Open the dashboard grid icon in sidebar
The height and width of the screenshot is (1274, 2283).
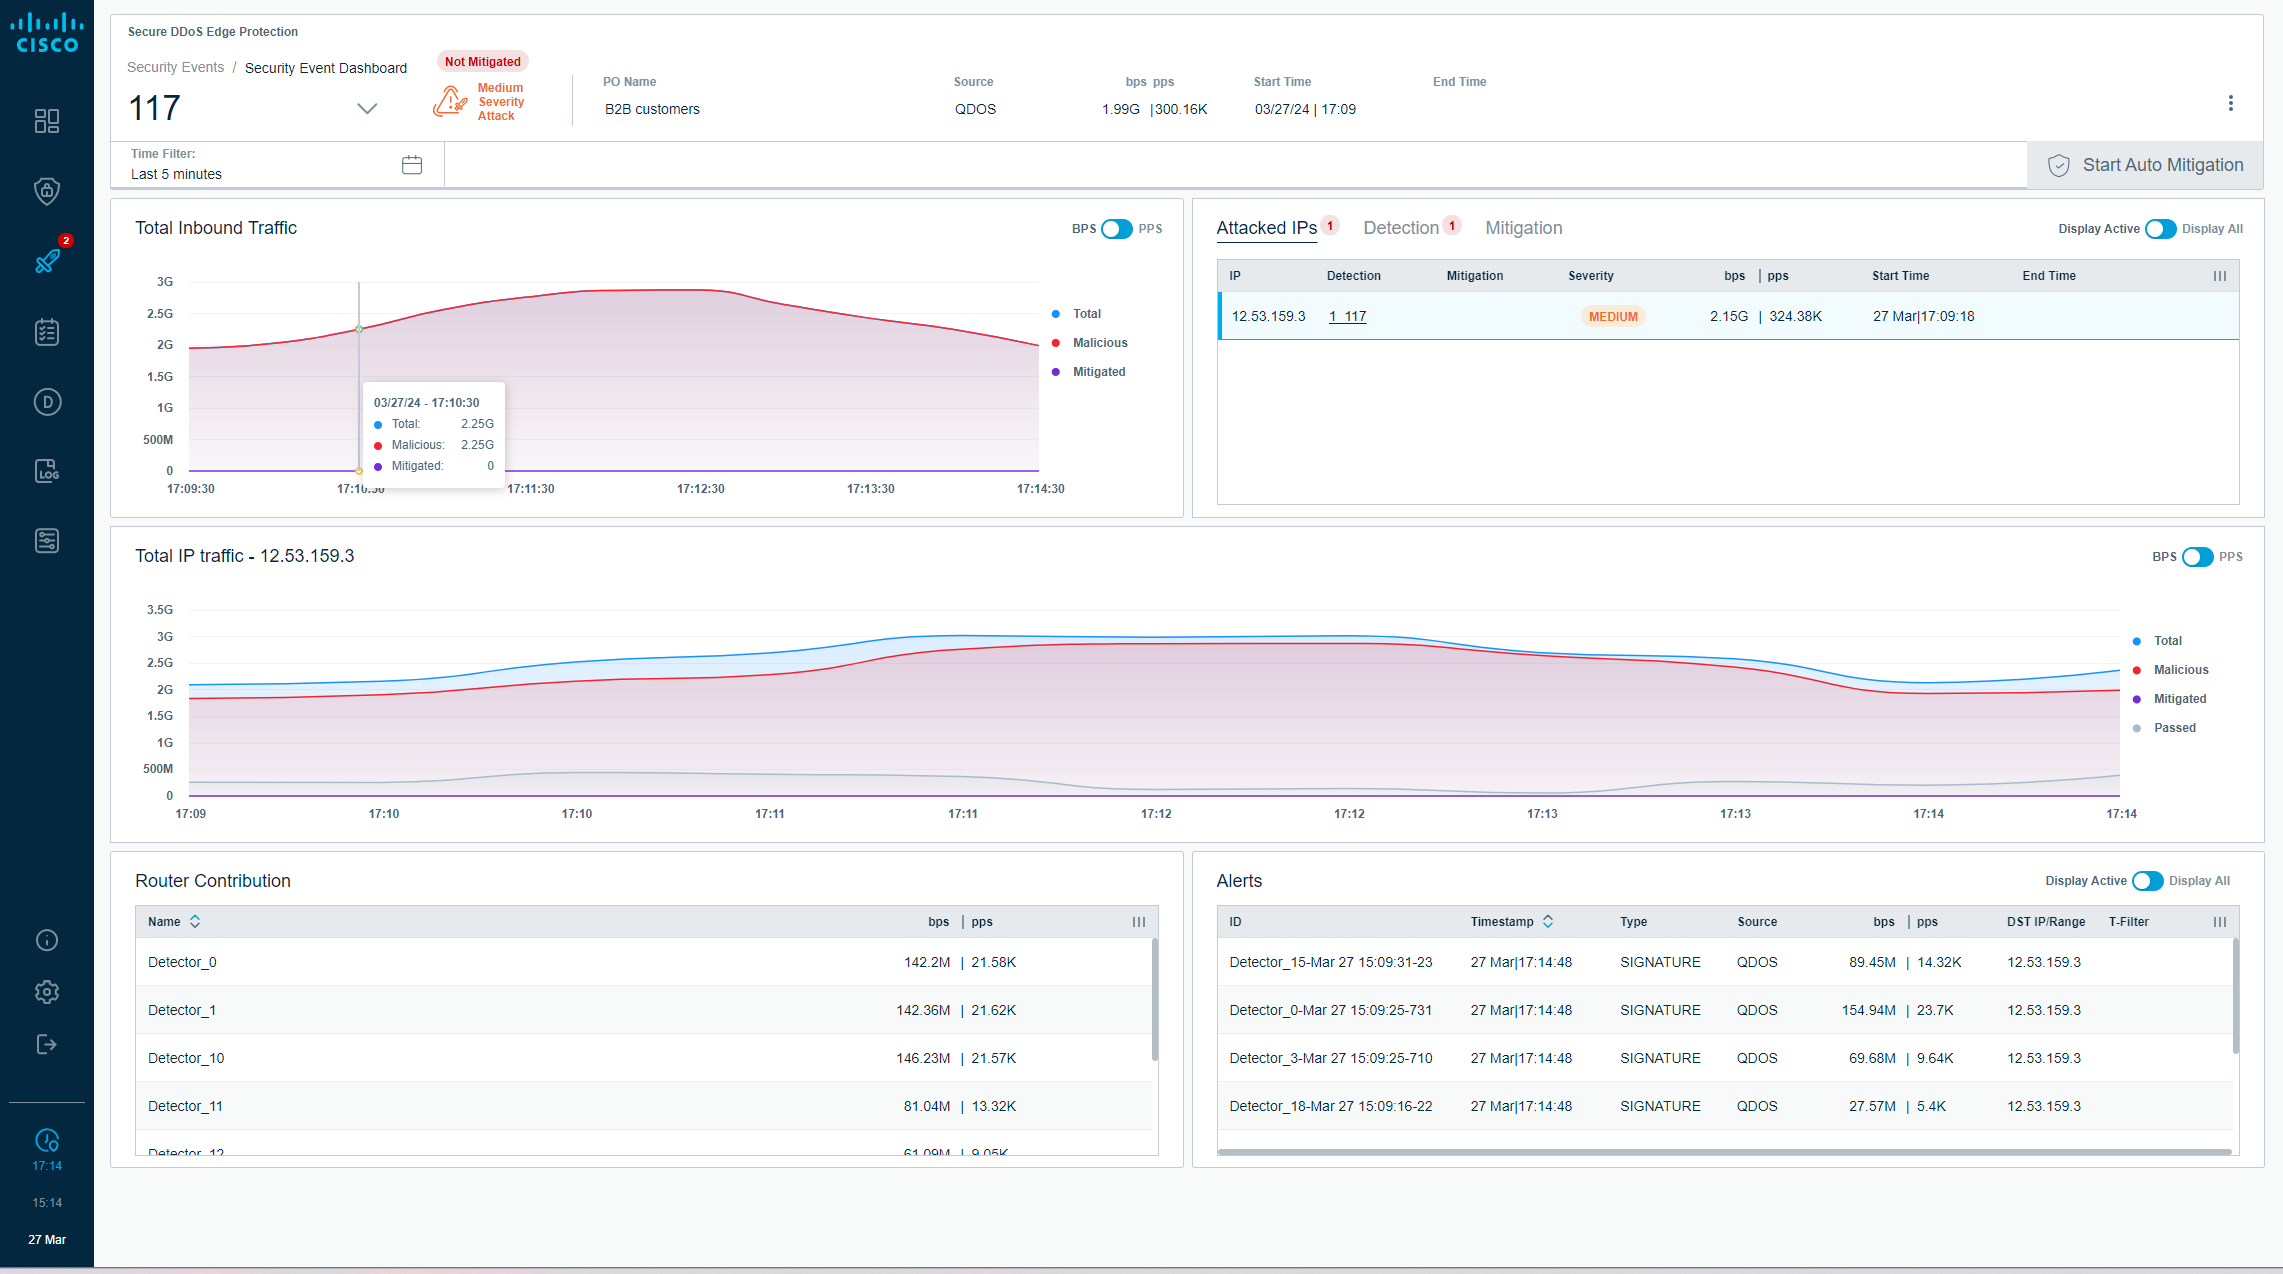pyautogui.click(x=47, y=121)
